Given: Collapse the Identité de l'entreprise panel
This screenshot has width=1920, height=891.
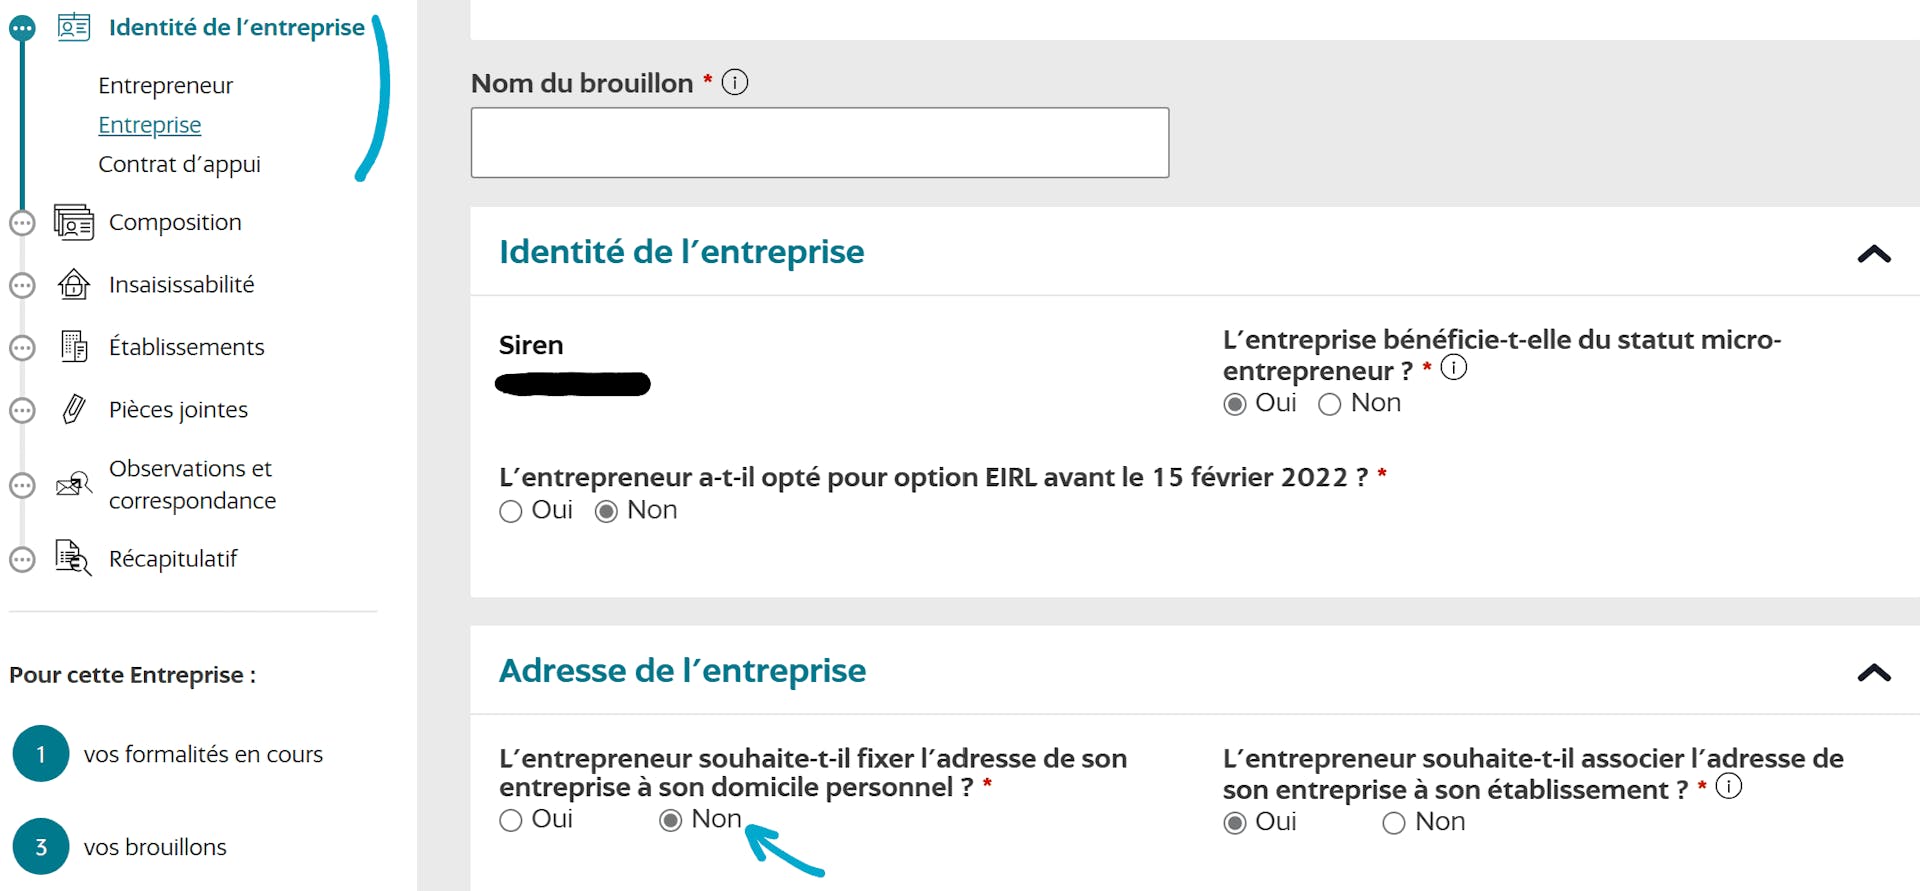Looking at the screenshot, I should (x=1872, y=254).
